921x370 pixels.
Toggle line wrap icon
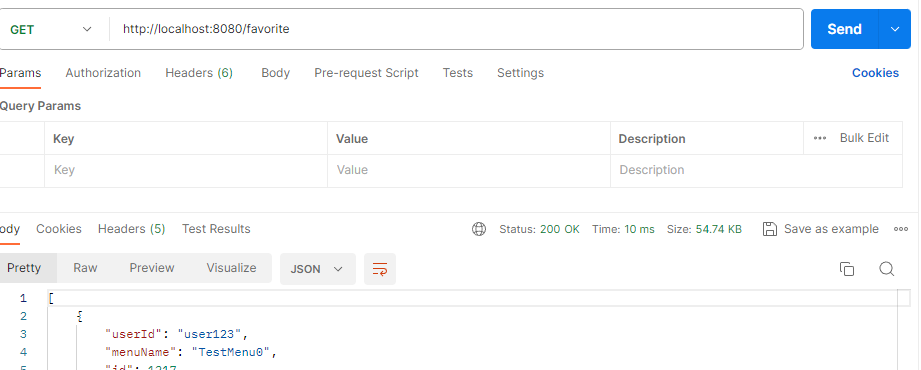coord(380,269)
